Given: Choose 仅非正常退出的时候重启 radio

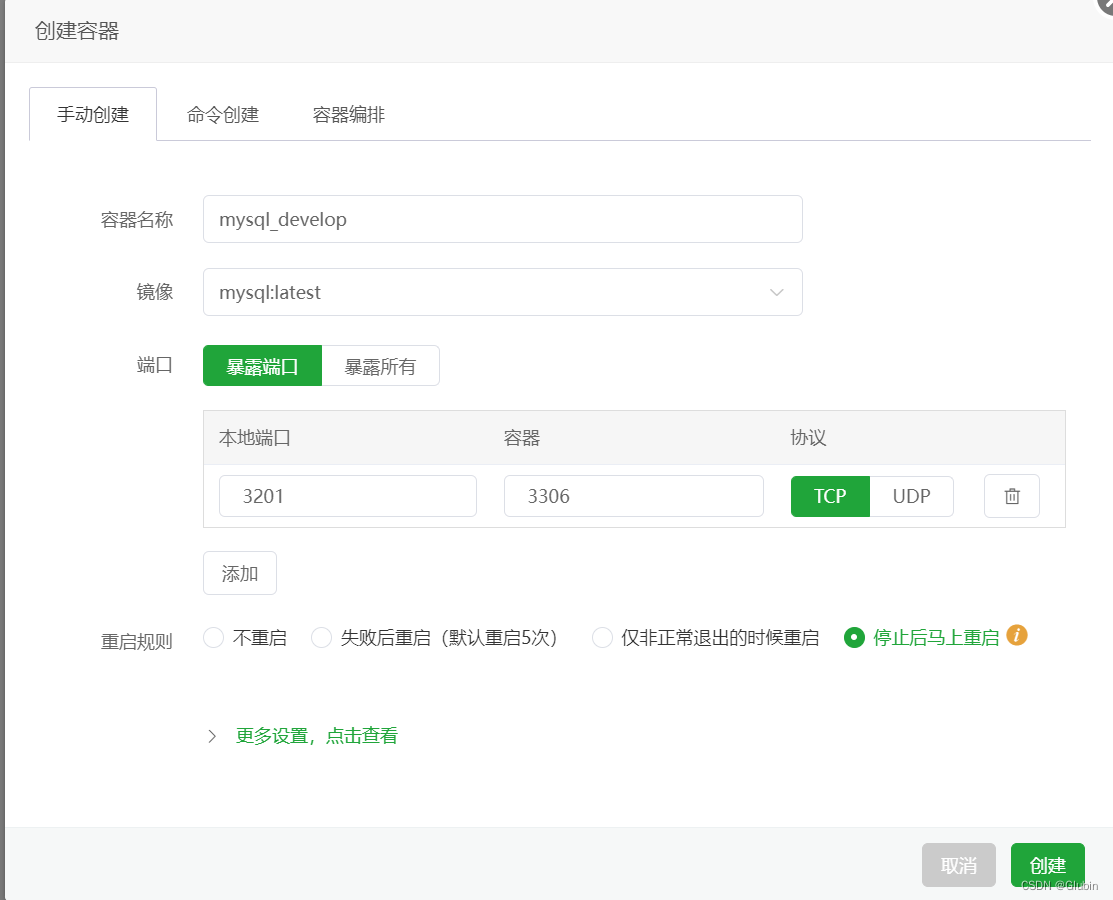Looking at the screenshot, I should coord(602,637).
